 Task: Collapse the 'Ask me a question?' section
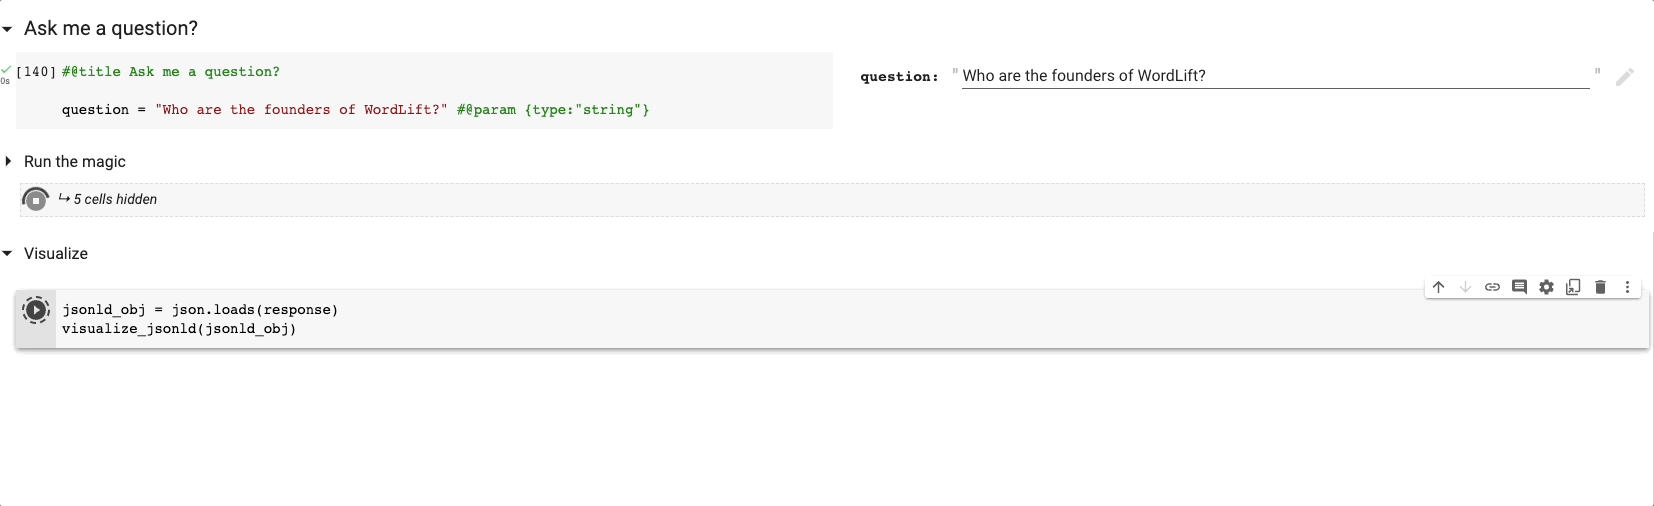(x=8, y=29)
